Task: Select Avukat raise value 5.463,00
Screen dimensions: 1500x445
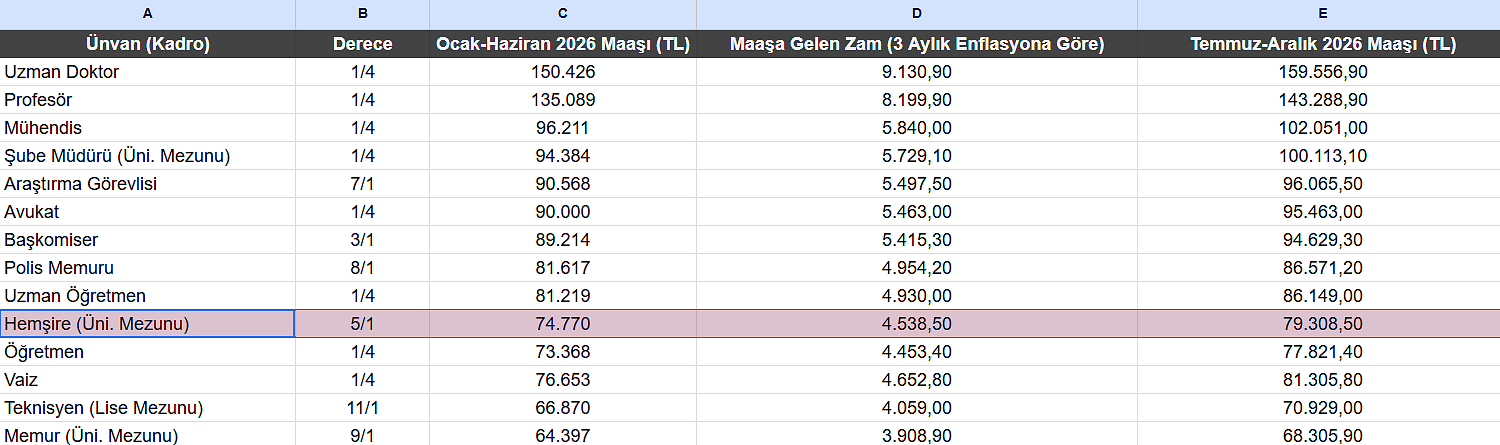Action: click(x=917, y=212)
